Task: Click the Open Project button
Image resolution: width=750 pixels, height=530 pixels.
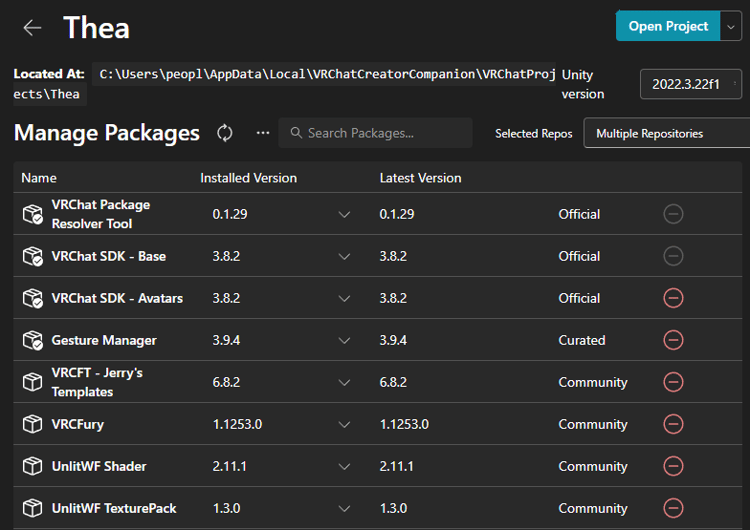Action: (x=668, y=26)
